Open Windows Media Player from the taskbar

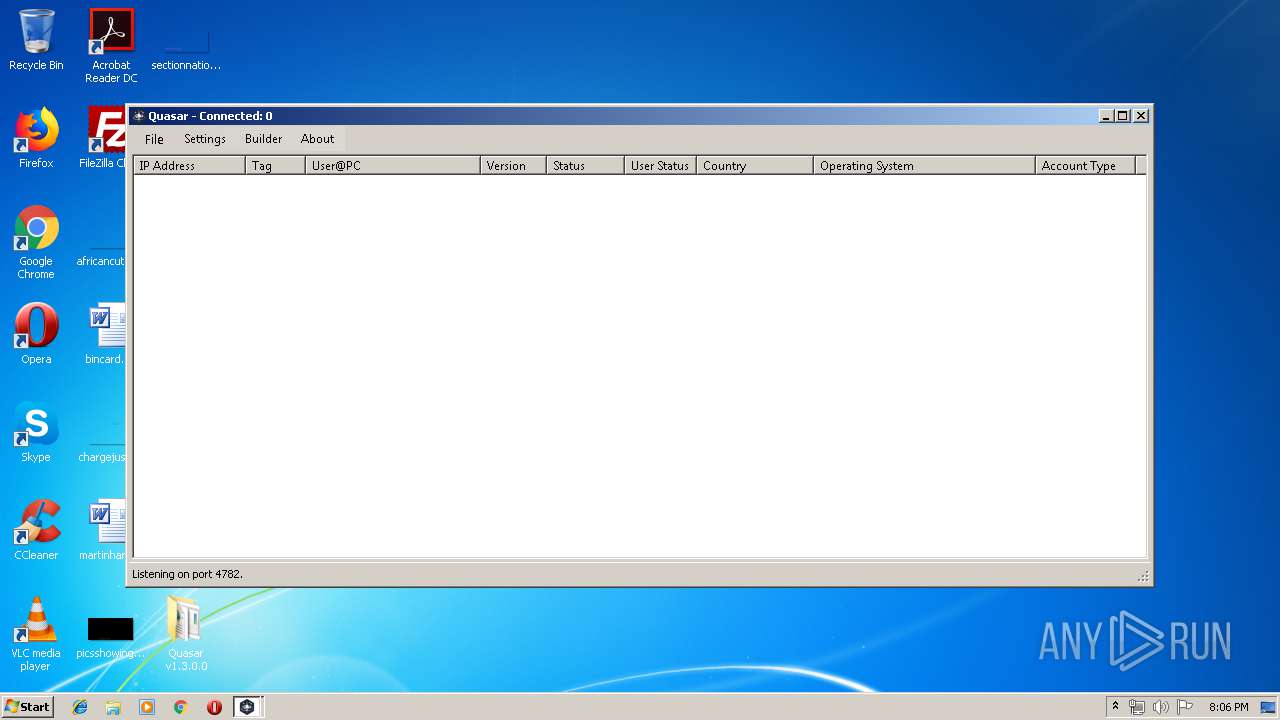point(147,707)
